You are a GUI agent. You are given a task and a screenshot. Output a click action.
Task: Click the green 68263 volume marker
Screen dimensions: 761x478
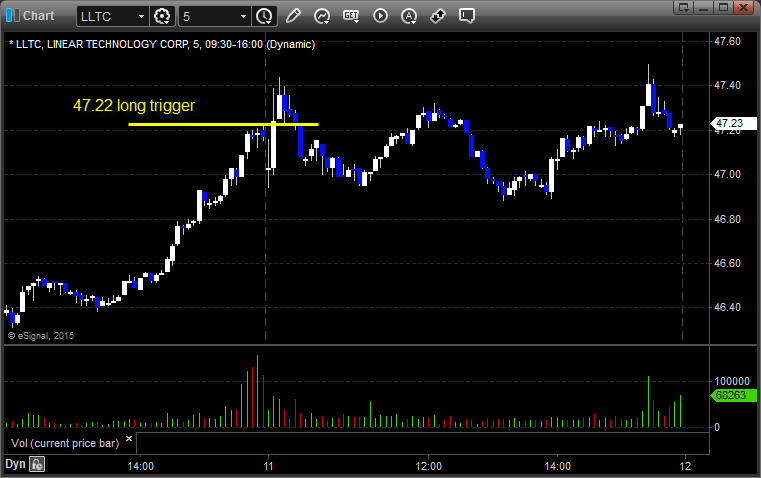click(734, 395)
